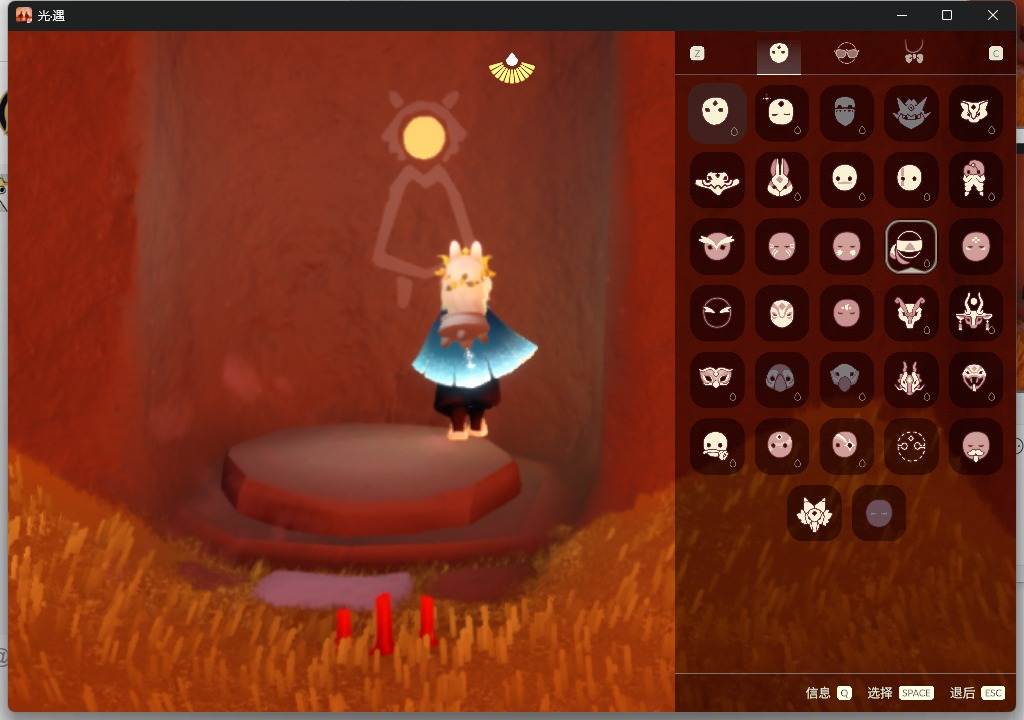Image resolution: width=1024 pixels, height=720 pixels.
Task: Select the dark mask with angry white eyes
Action: tap(716, 313)
